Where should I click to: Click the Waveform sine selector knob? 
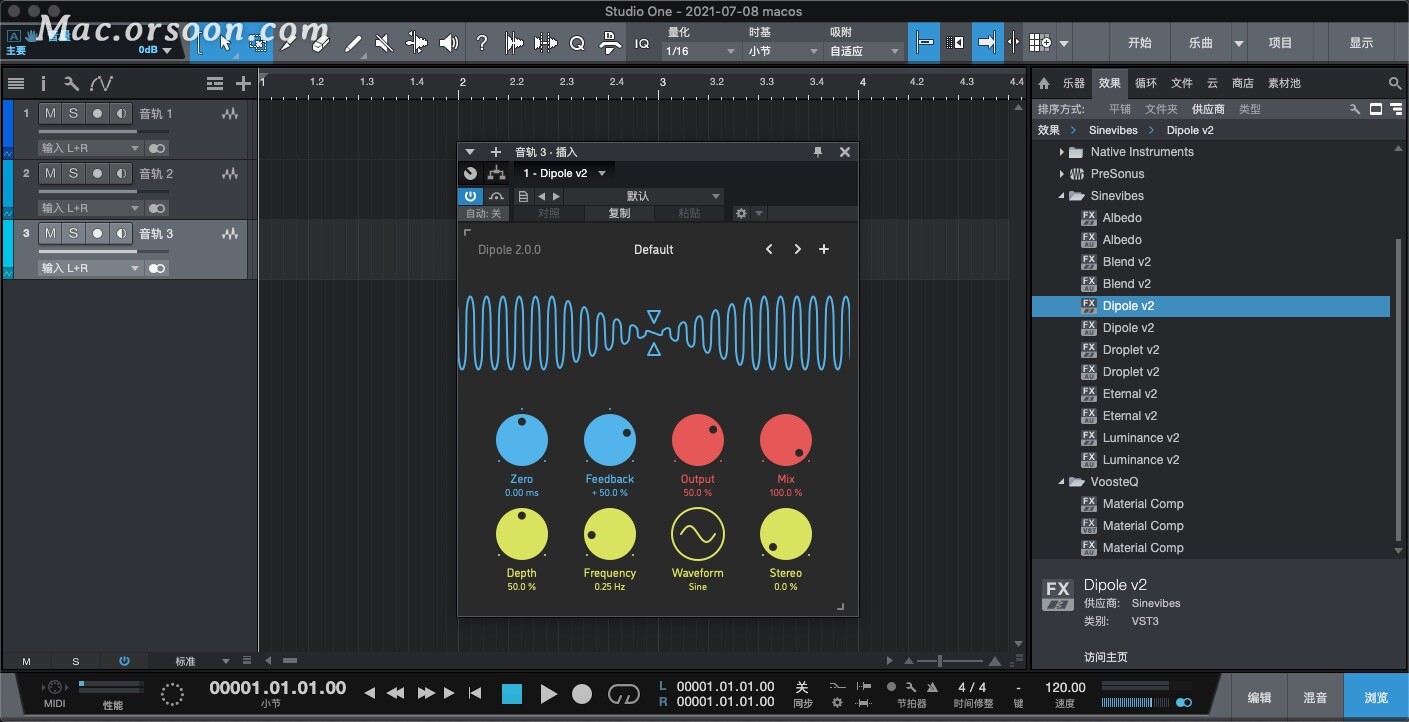[x=698, y=534]
